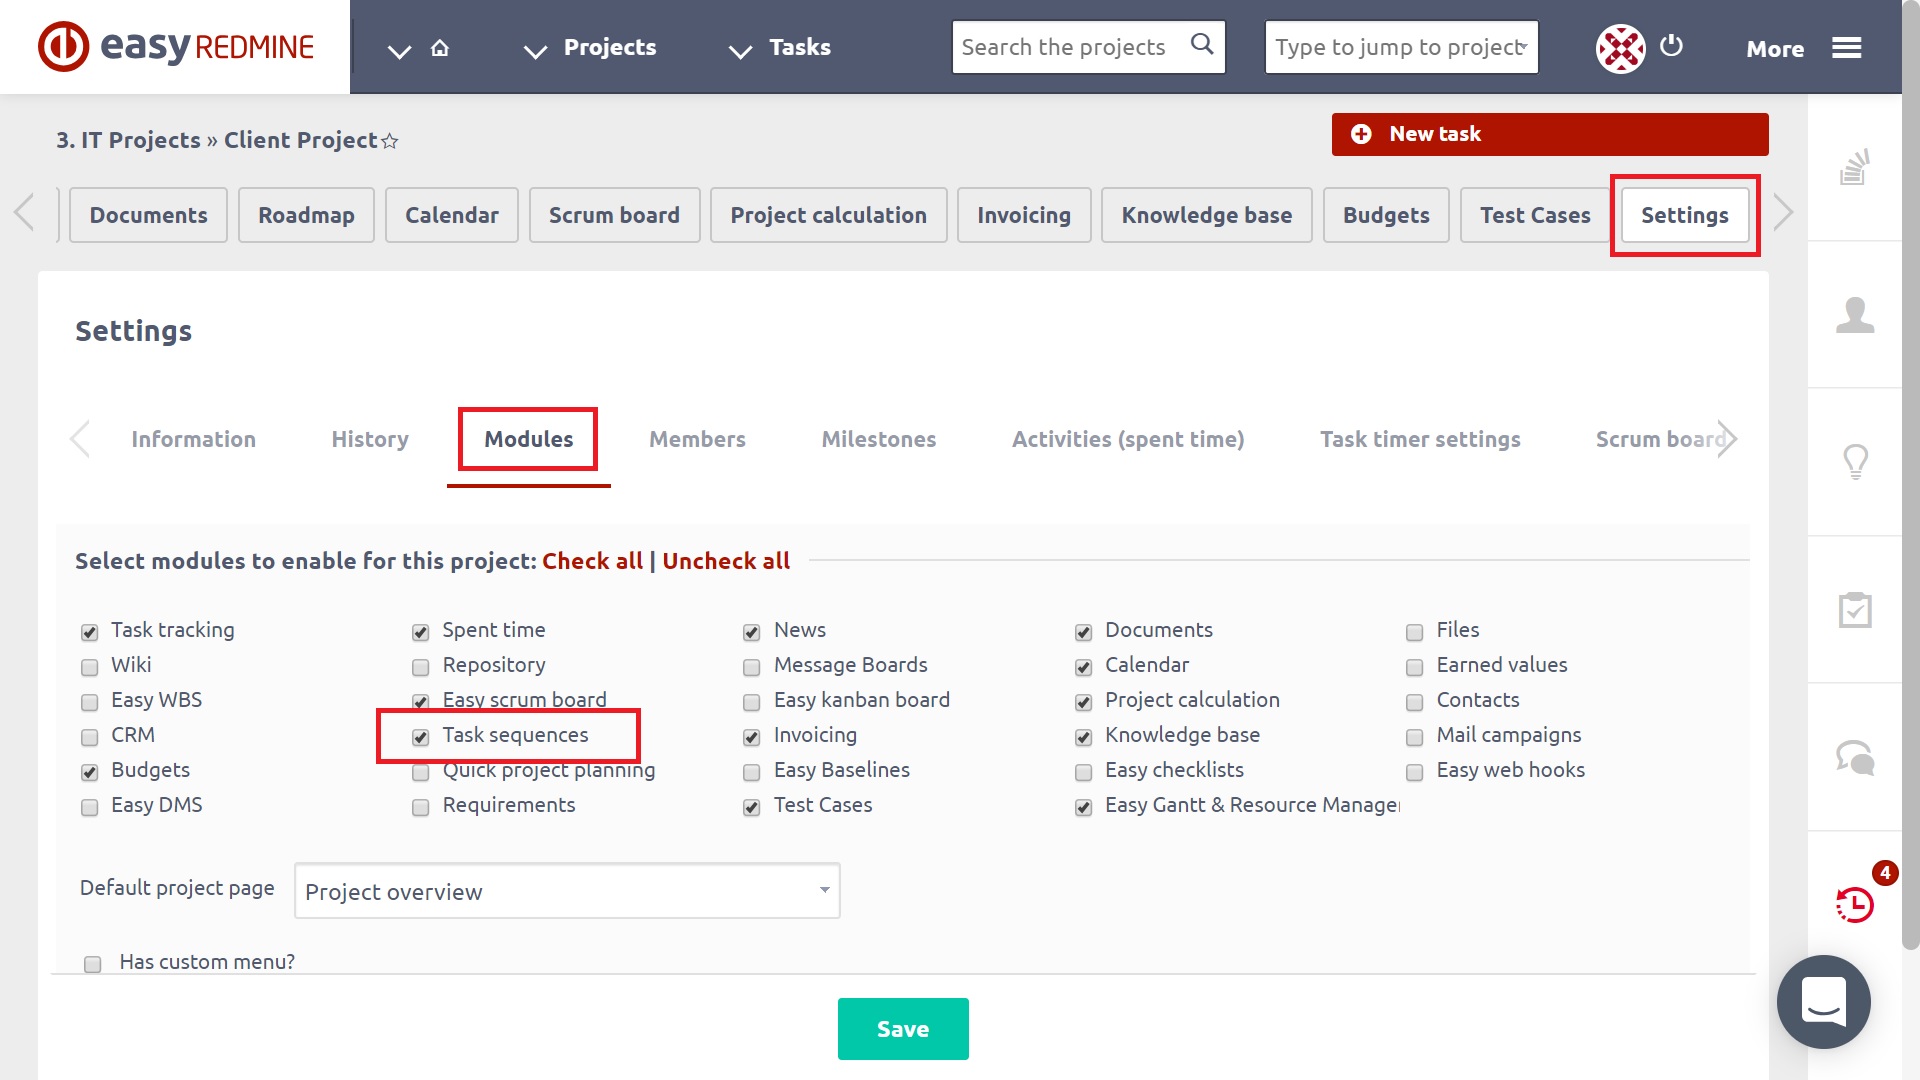The width and height of the screenshot is (1920, 1080).
Task: Uncheck the Task sequences checkbox
Action: pyautogui.click(x=421, y=737)
